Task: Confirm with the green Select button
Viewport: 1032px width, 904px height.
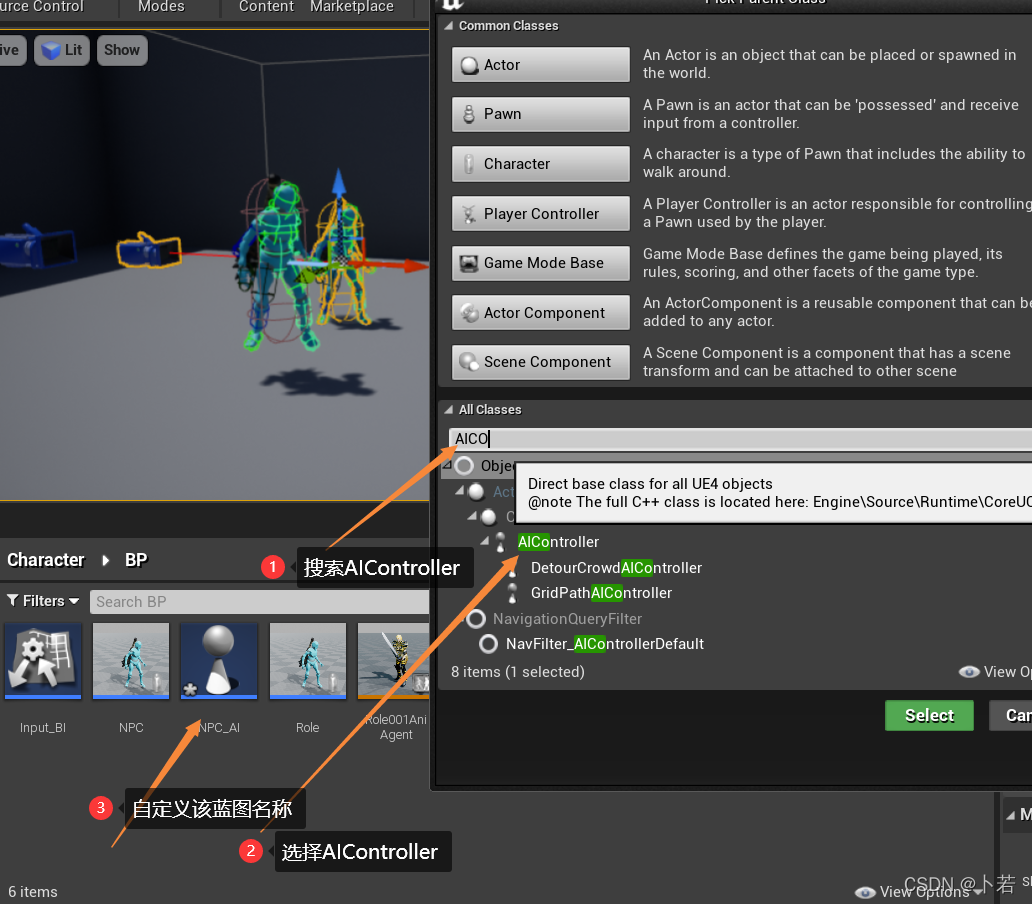Action: click(x=929, y=715)
